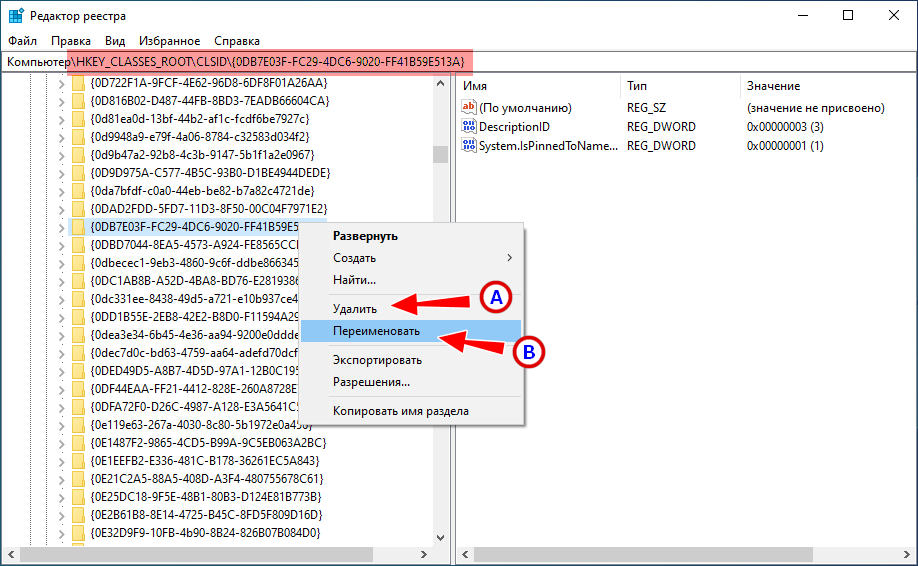Click Копировать имя раздела option
Viewport: 918px width, 566px height.
pyautogui.click(x=400, y=411)
